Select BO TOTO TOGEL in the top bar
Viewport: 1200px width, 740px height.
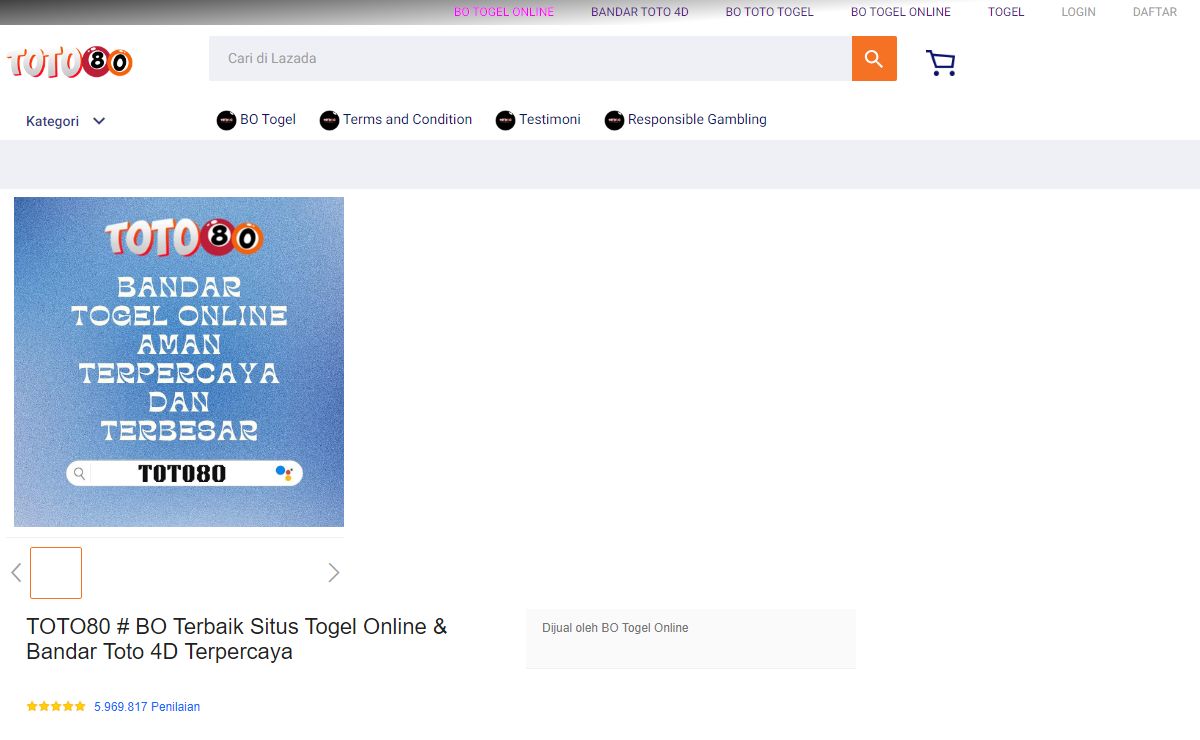(x=769, y=12)
